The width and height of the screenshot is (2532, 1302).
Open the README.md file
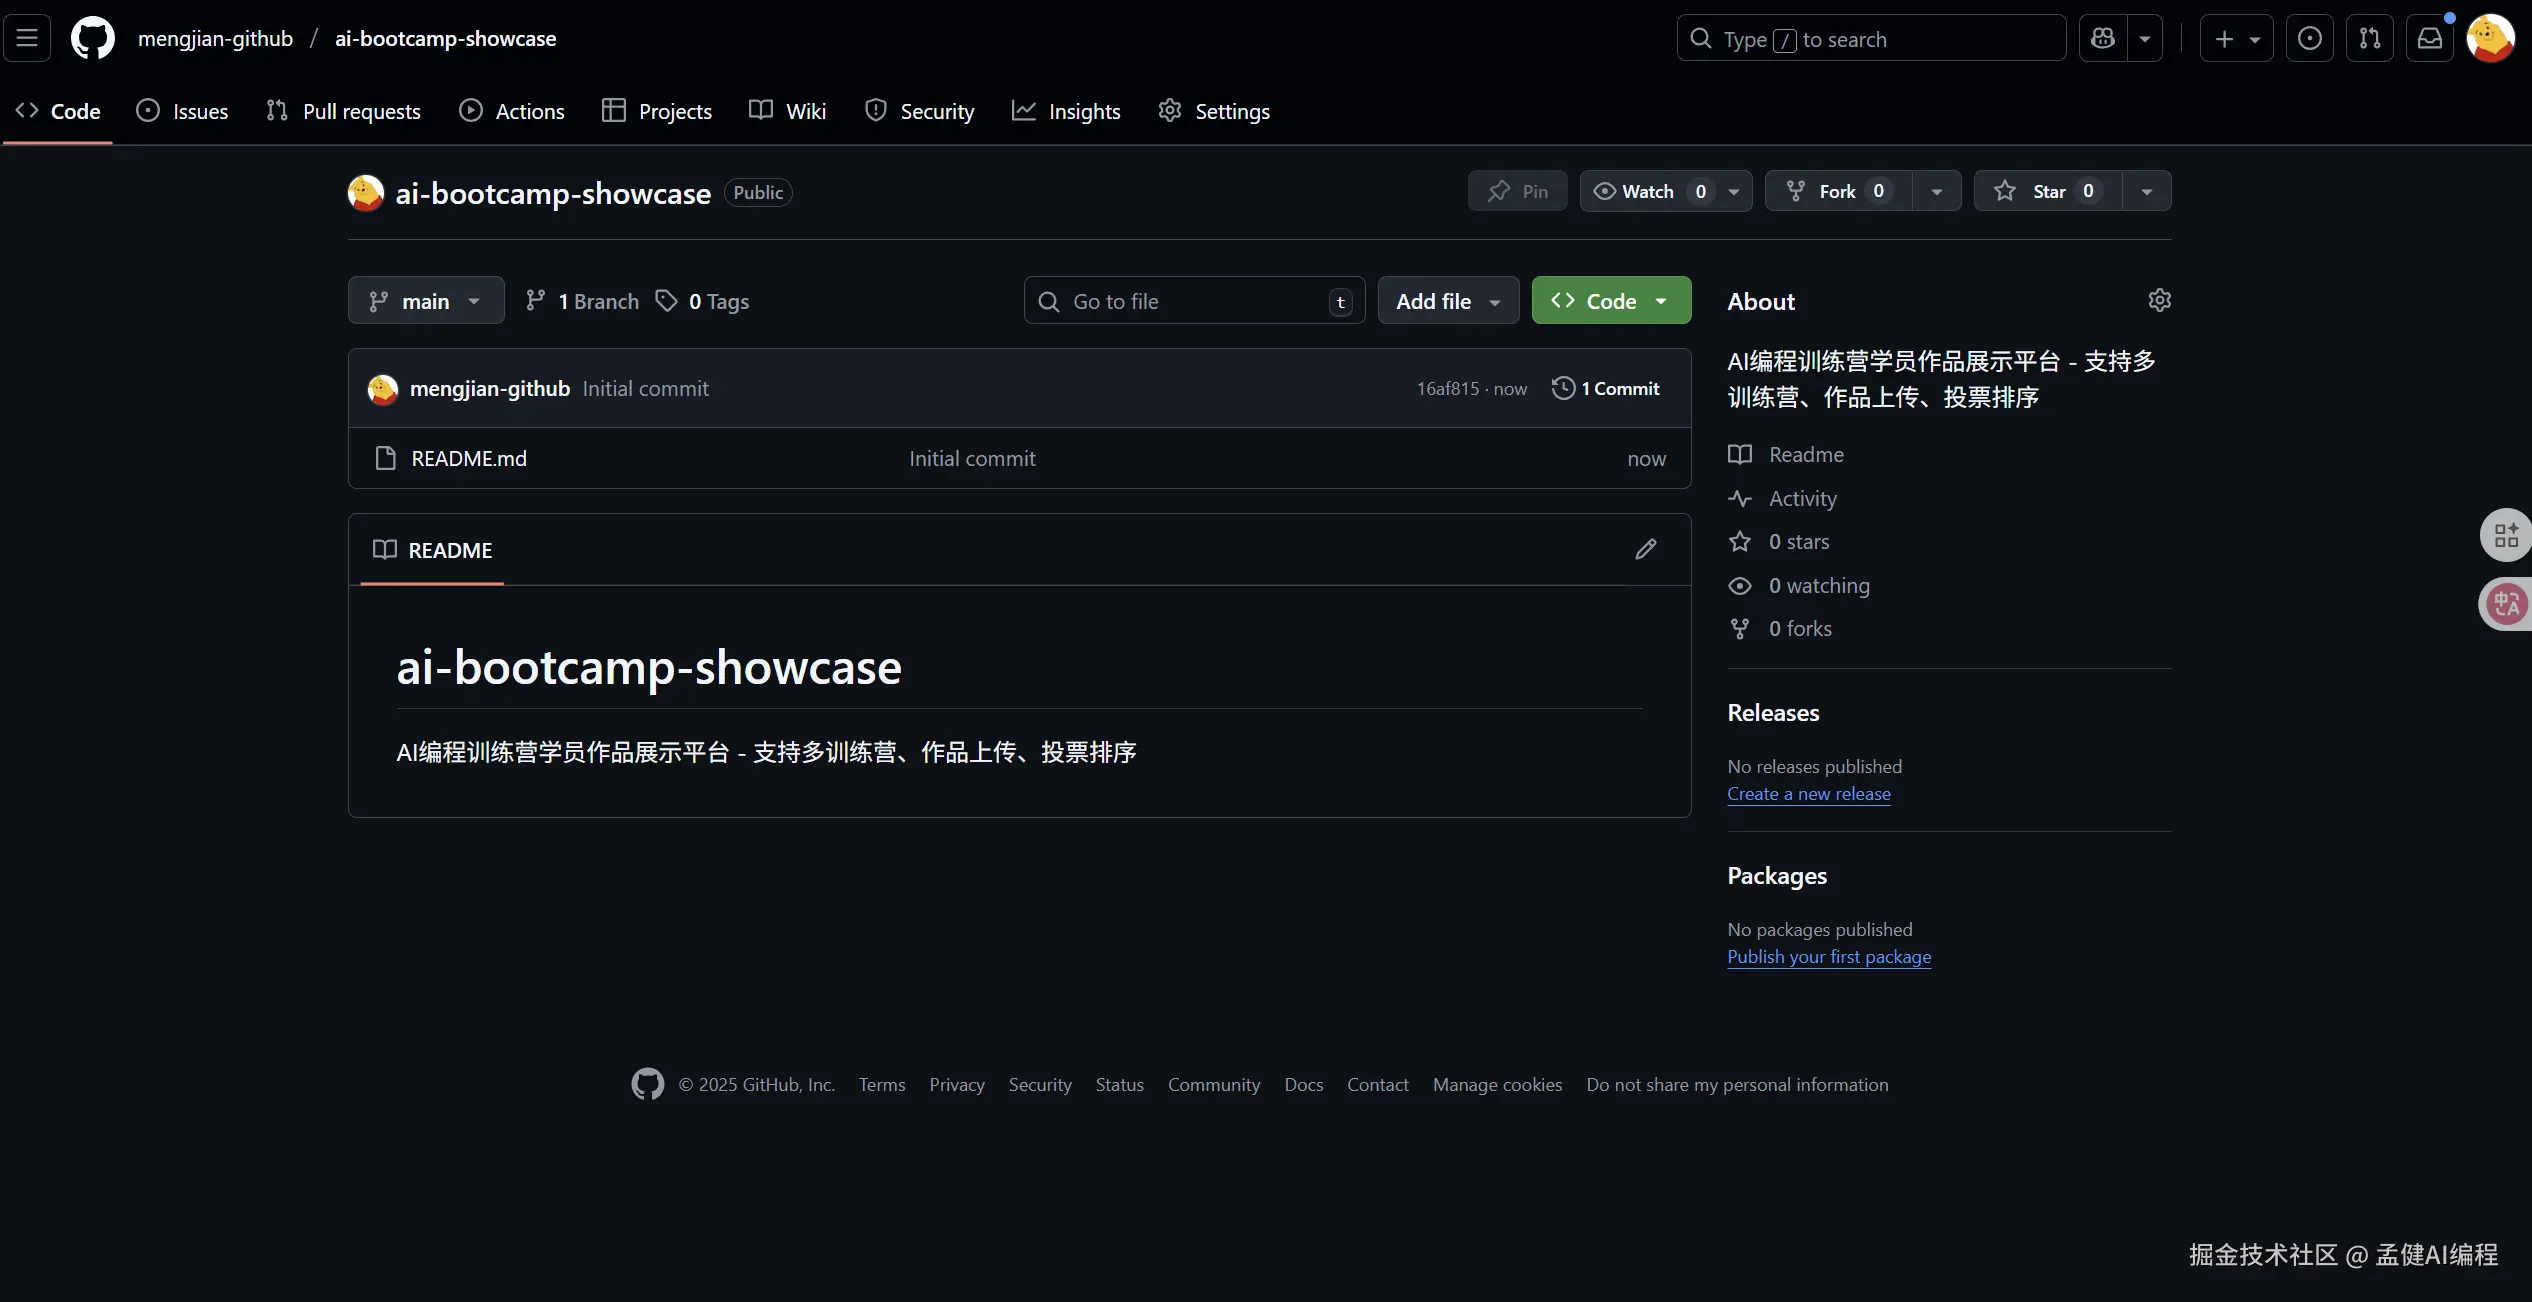pos(468,459)
